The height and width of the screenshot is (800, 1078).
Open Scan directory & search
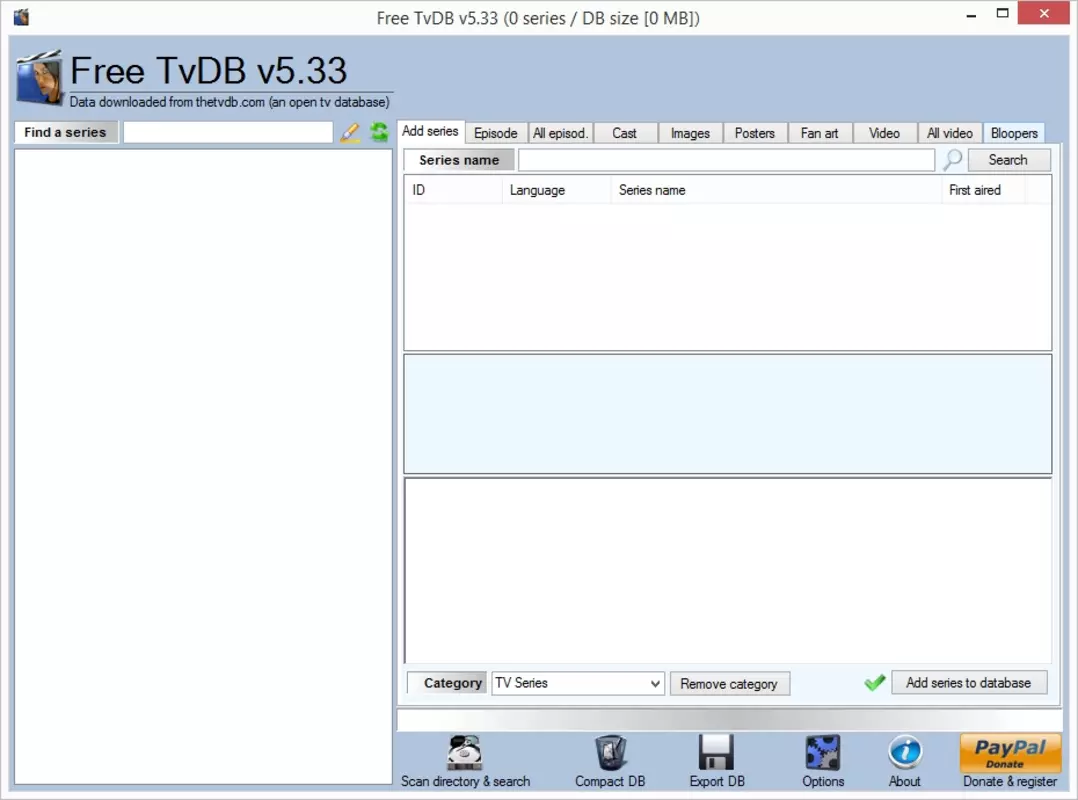465,762
